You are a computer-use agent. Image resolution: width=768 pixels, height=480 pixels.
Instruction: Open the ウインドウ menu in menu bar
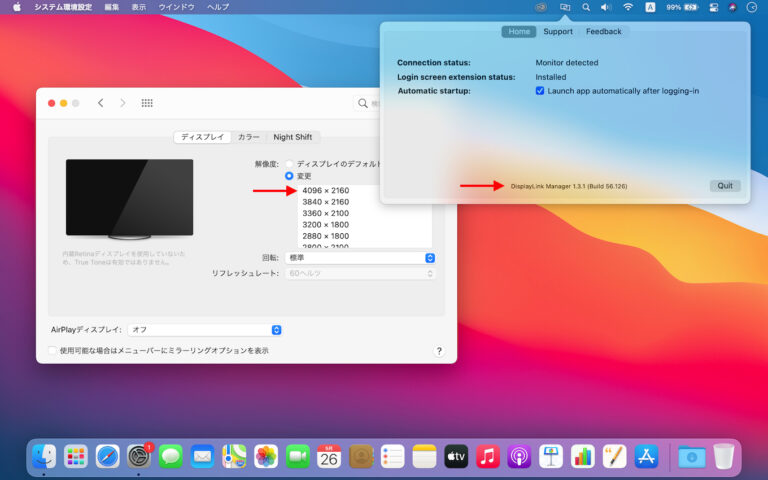[177, 7]
